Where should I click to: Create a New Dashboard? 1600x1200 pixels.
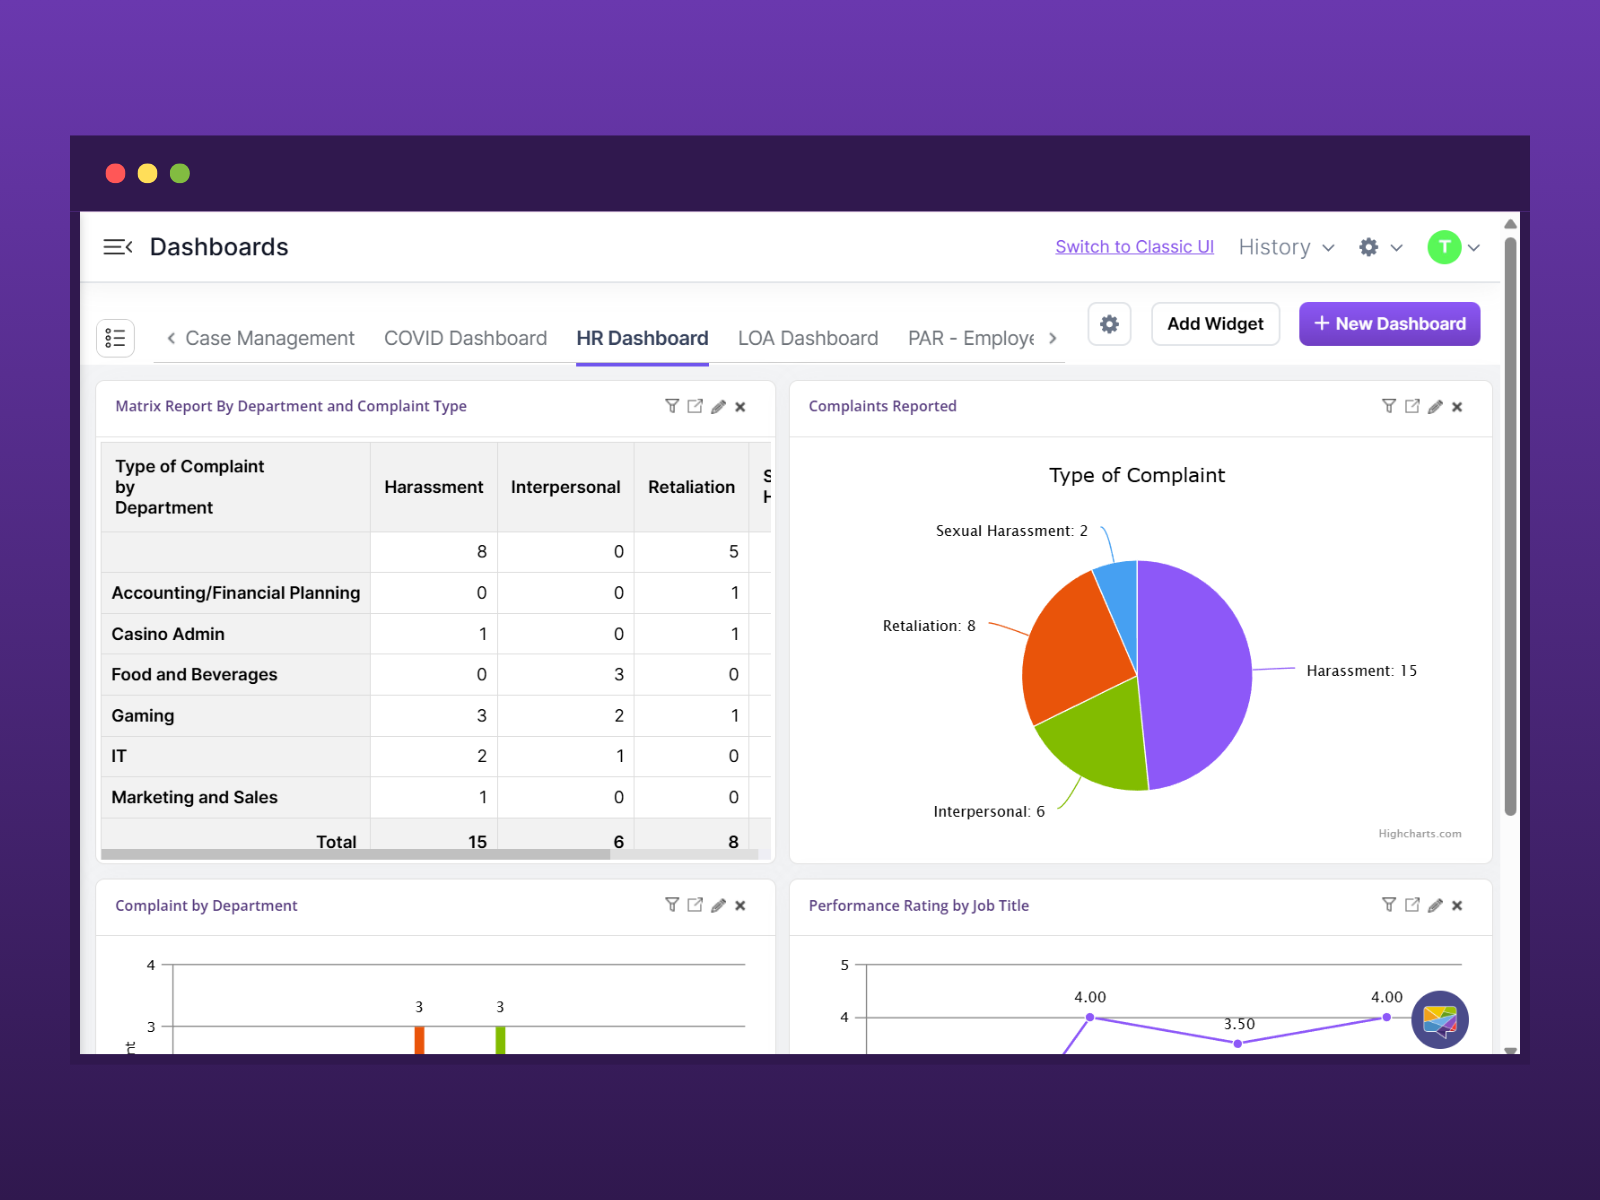click(x=1389, y=324)
